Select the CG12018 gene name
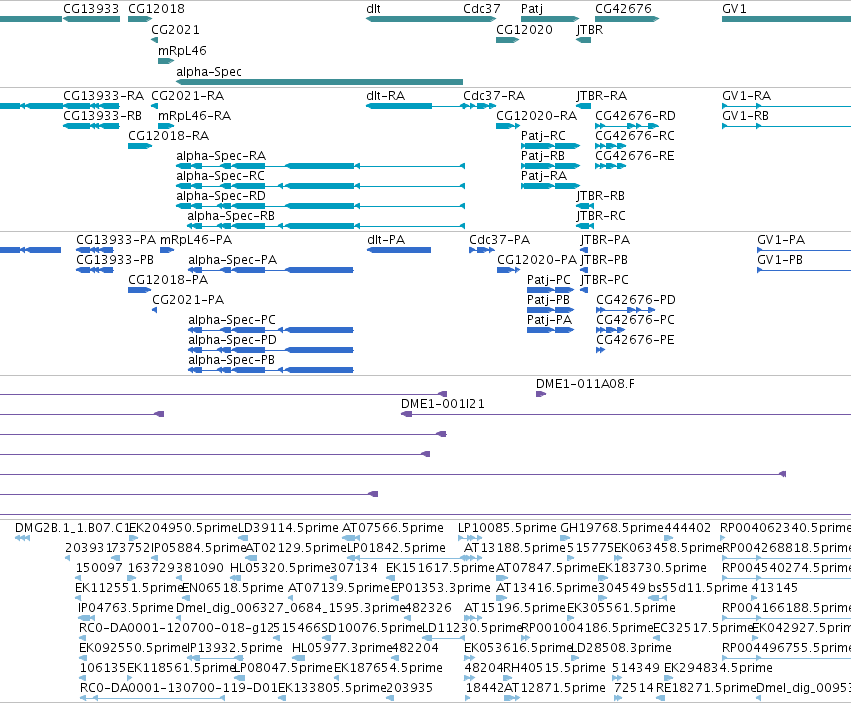 (156, 9)
